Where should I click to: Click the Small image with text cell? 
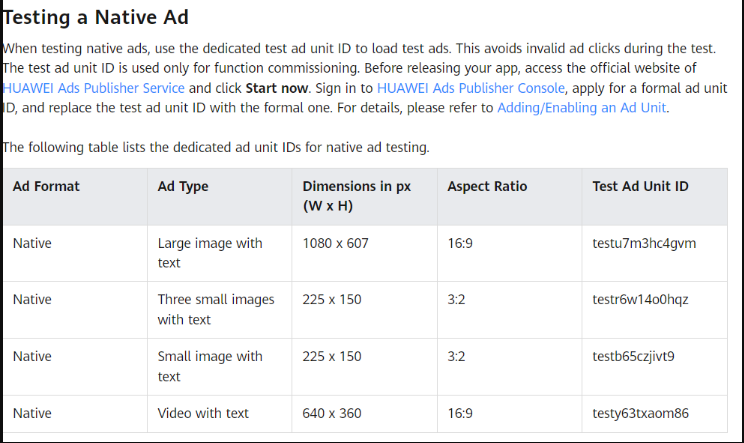click(210, 366)
